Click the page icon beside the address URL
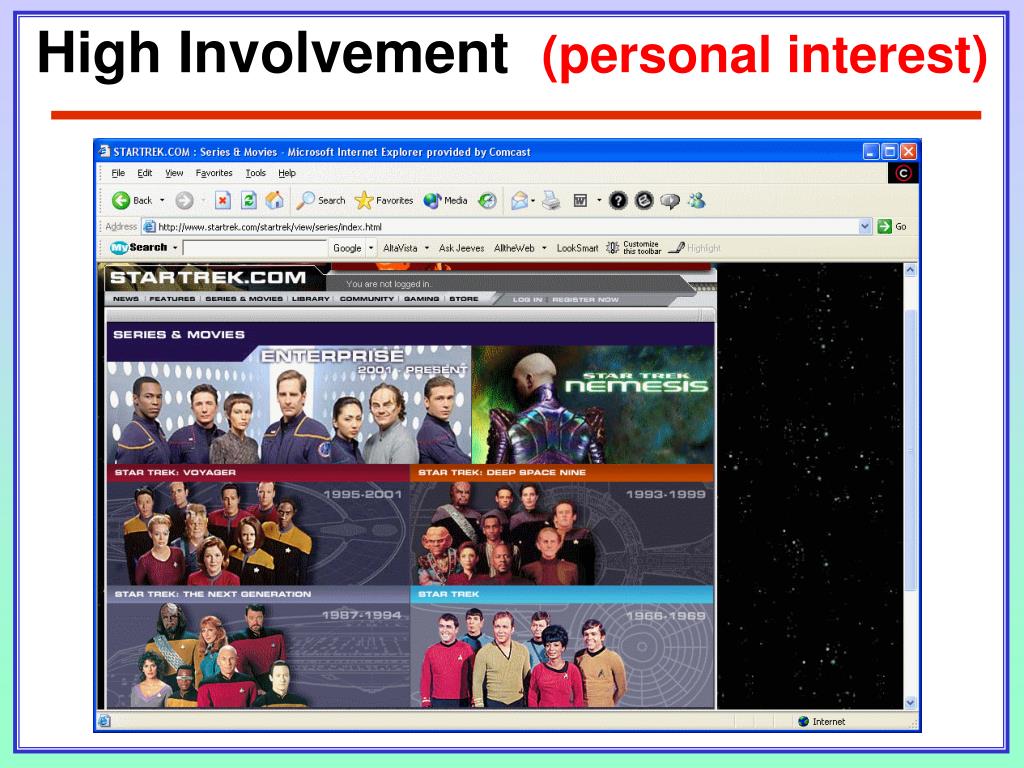 [x=150, y=227]
